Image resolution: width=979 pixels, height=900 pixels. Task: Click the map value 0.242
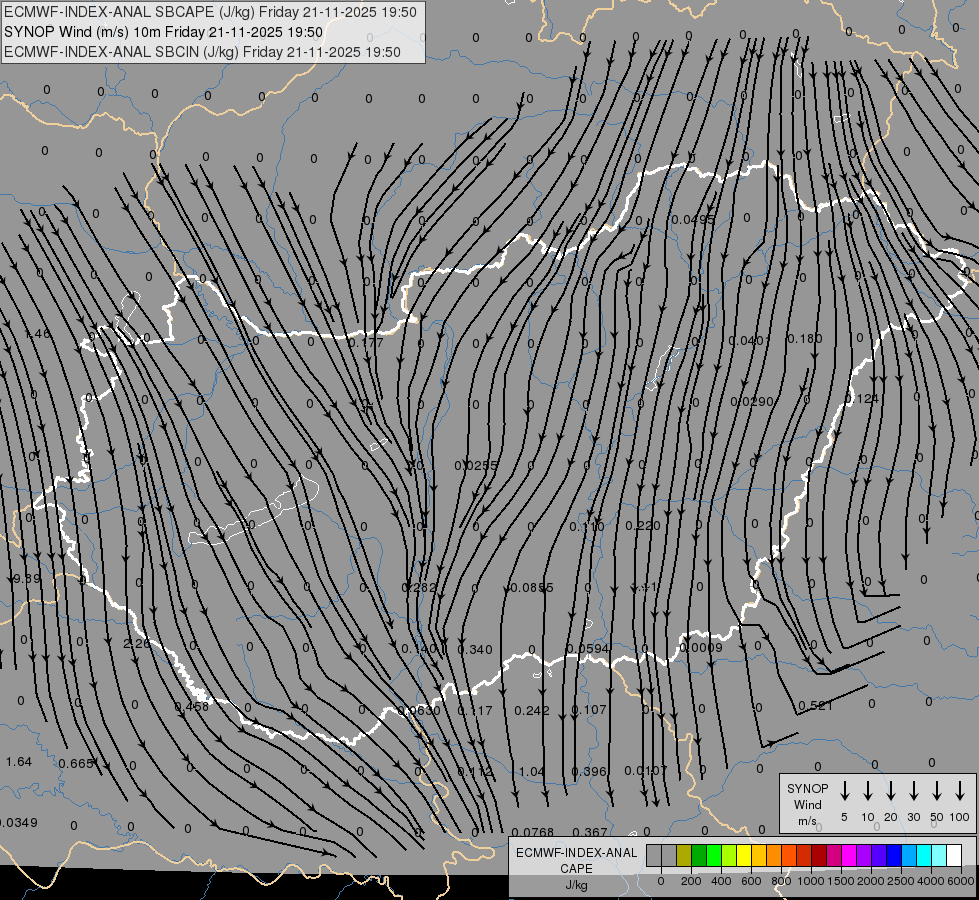click(x=532, y=711)
